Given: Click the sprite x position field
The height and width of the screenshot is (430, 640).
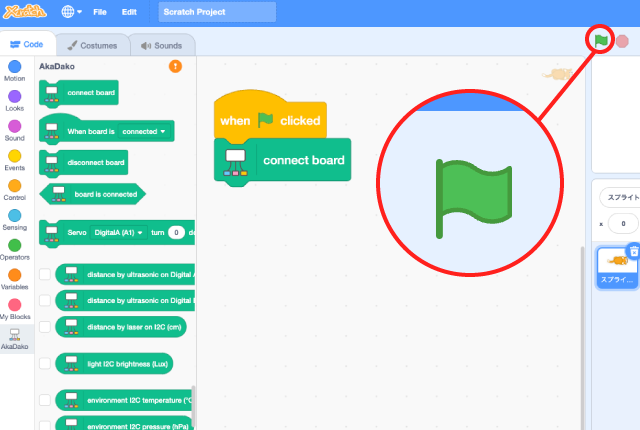Looking at the screenshot, I should [623, 224].
